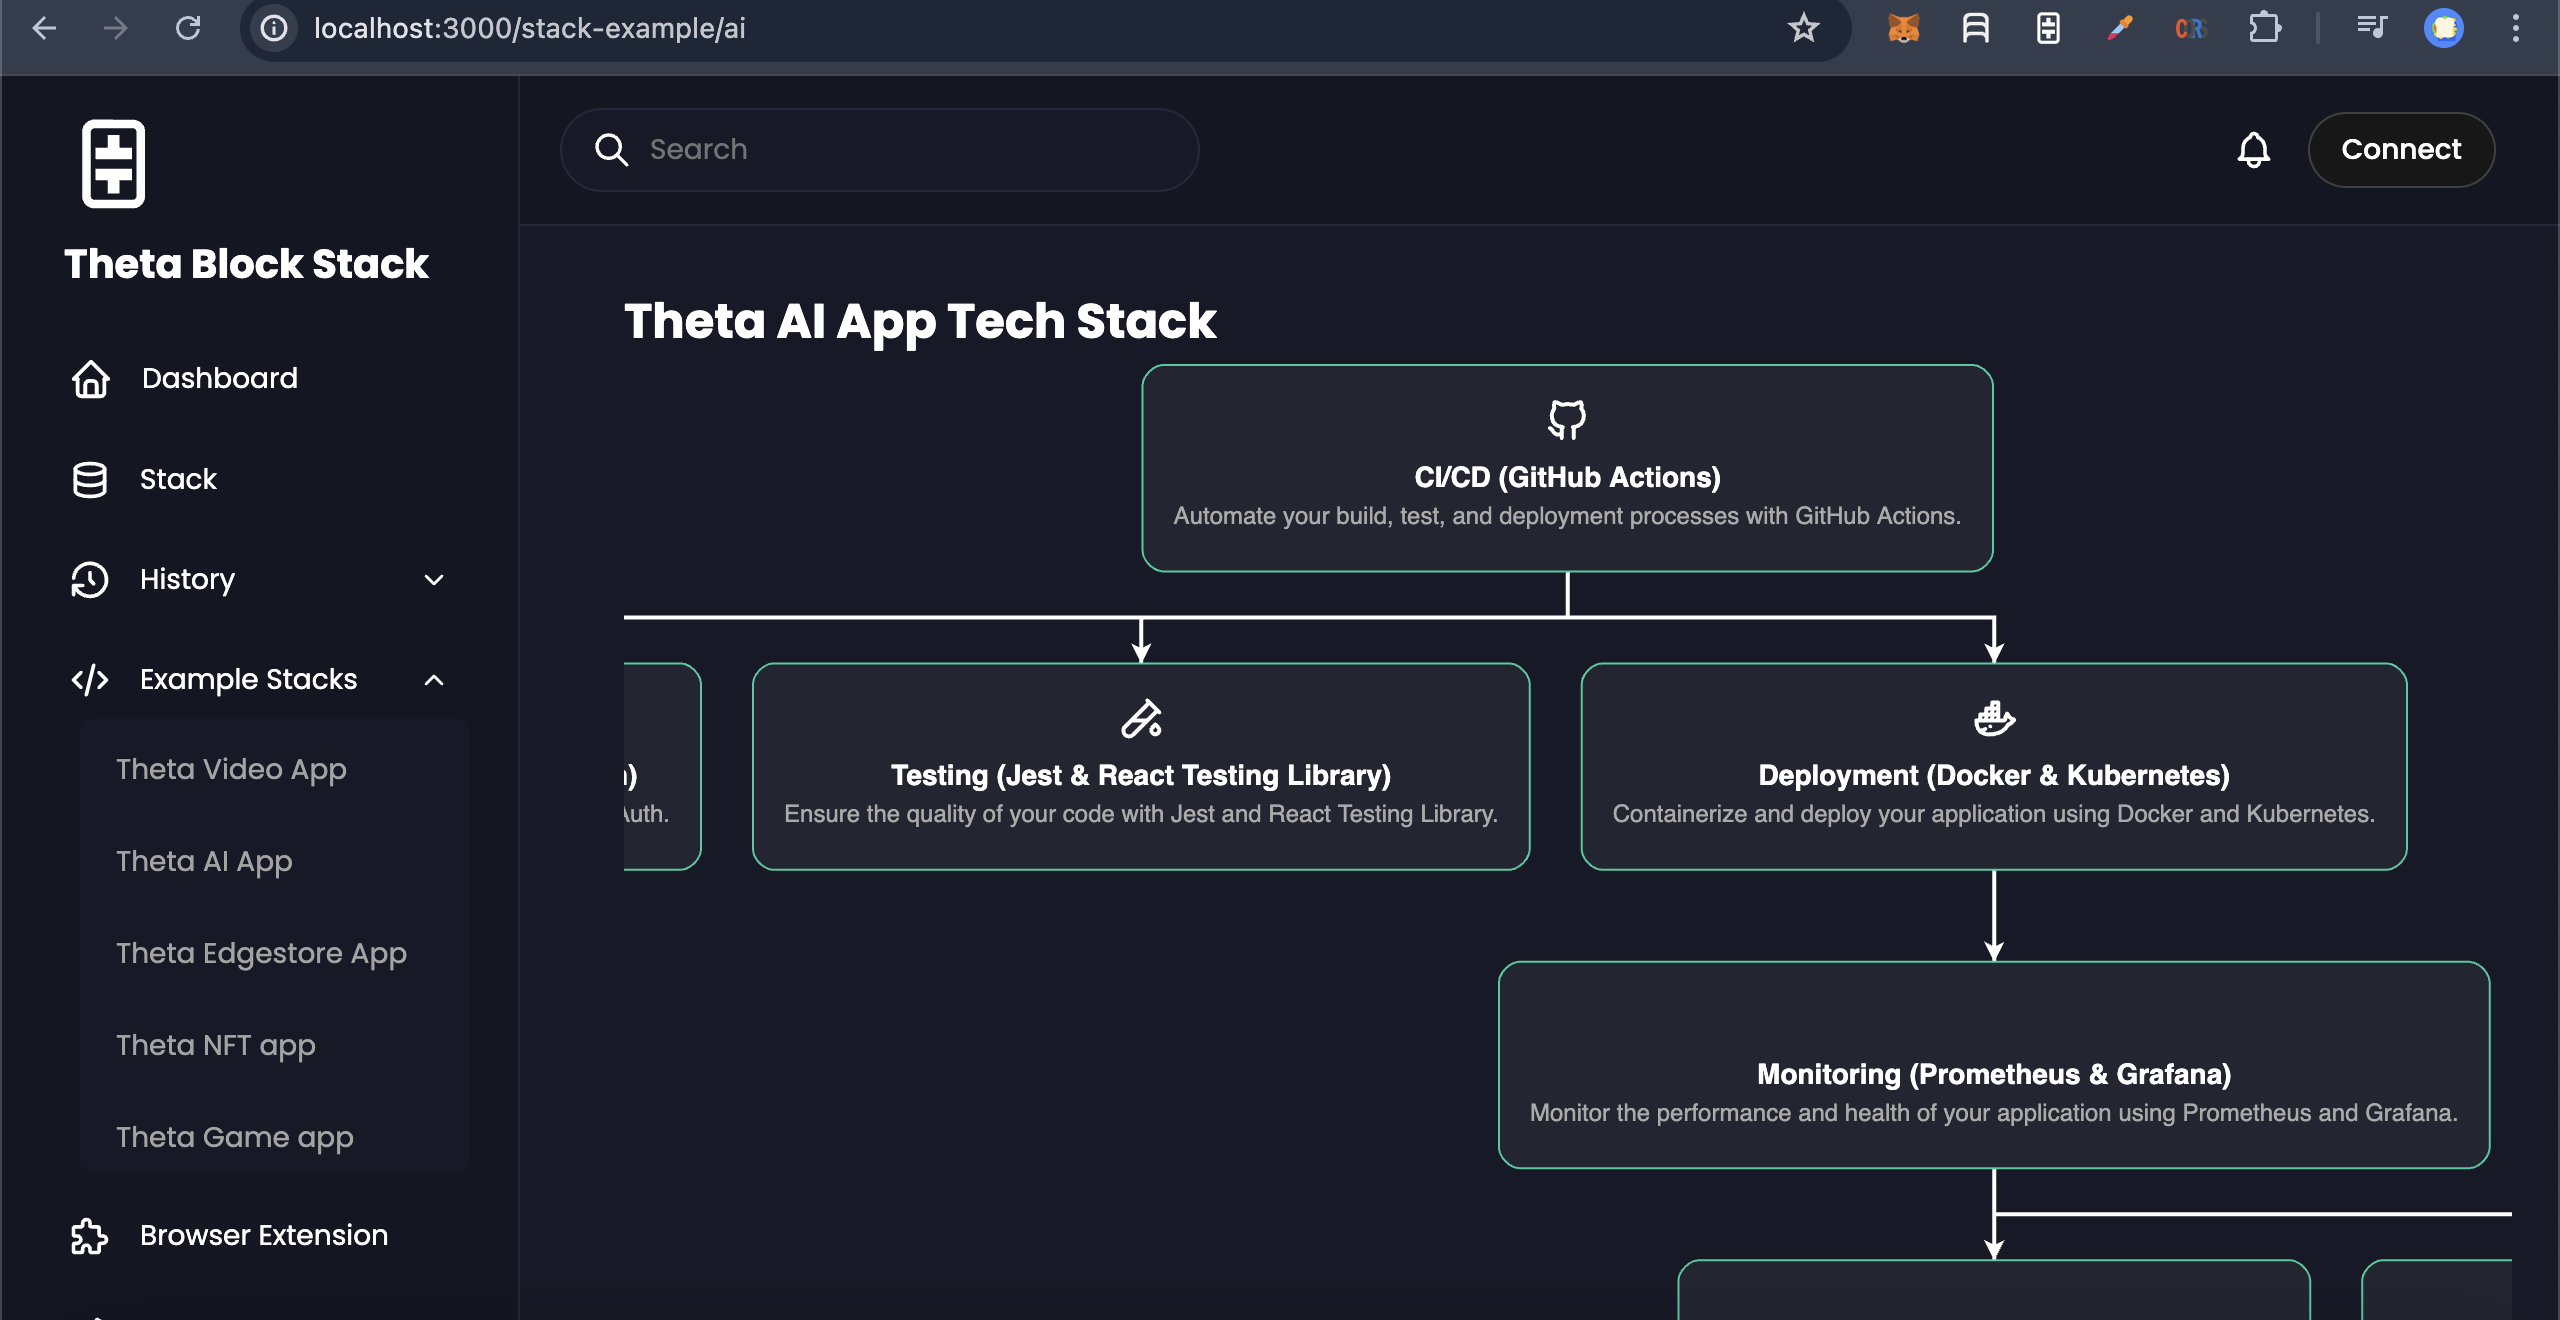Bookmark this page with the star icon
2560x1320 pixels.
click(x=1803, y=28)
